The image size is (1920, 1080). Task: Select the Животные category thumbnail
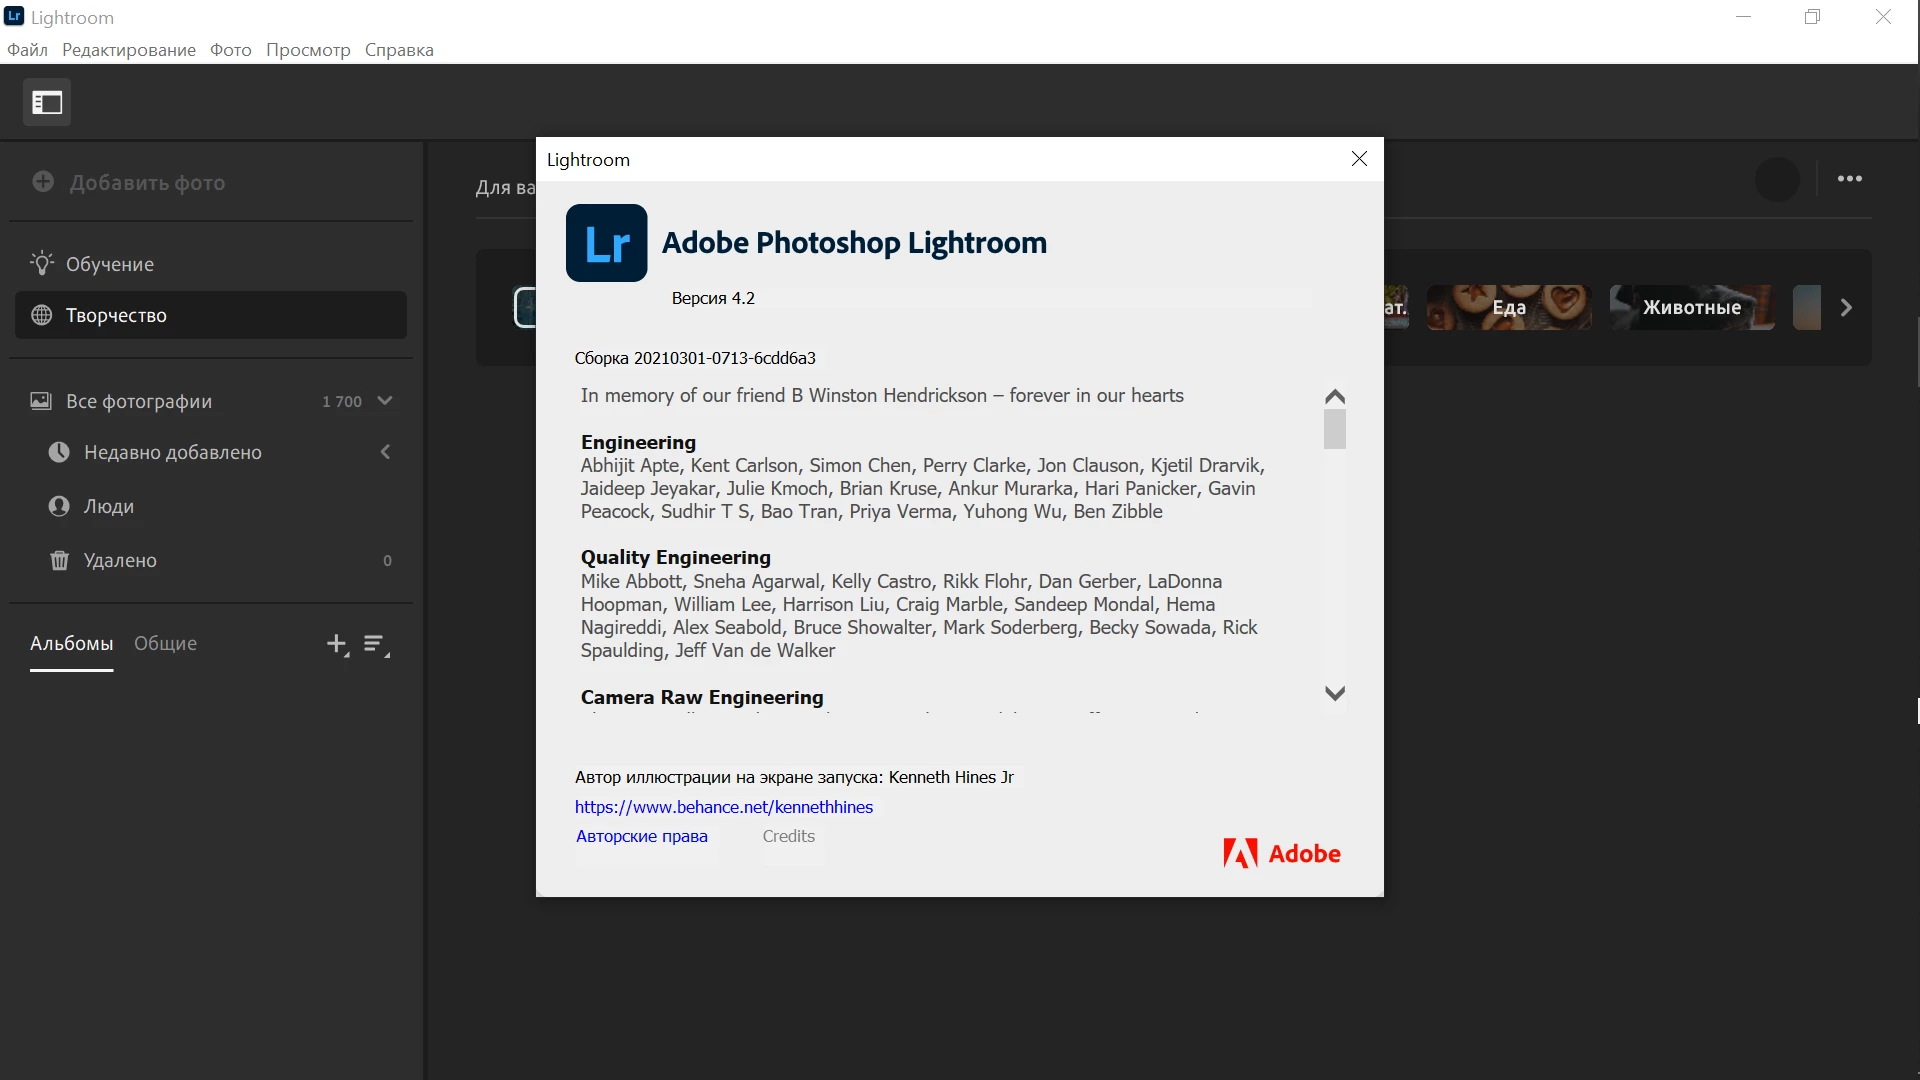point(1691,307)
